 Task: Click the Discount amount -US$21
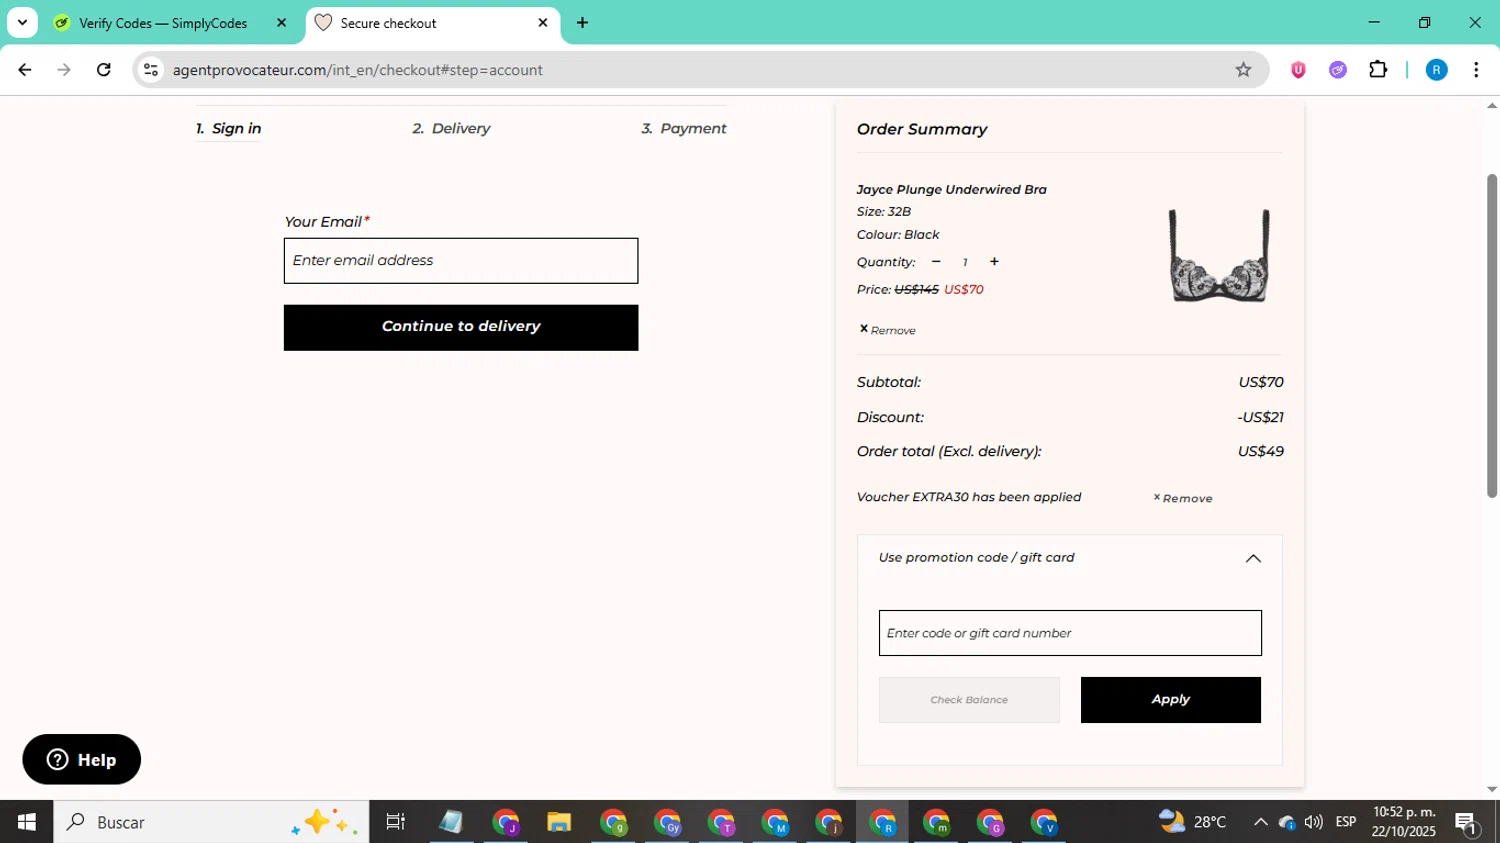click(x=1260, y=417)
